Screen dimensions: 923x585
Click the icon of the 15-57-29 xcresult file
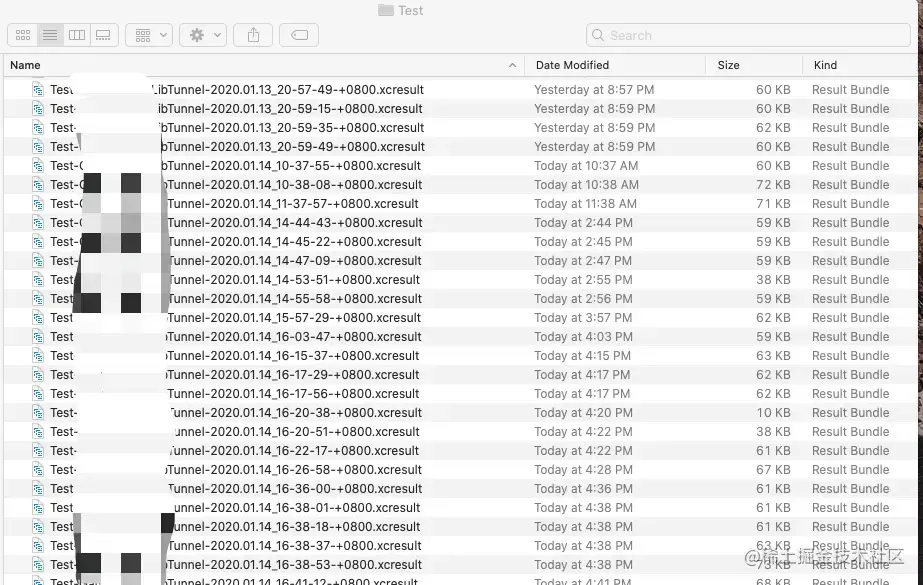(x=38, y=318)
